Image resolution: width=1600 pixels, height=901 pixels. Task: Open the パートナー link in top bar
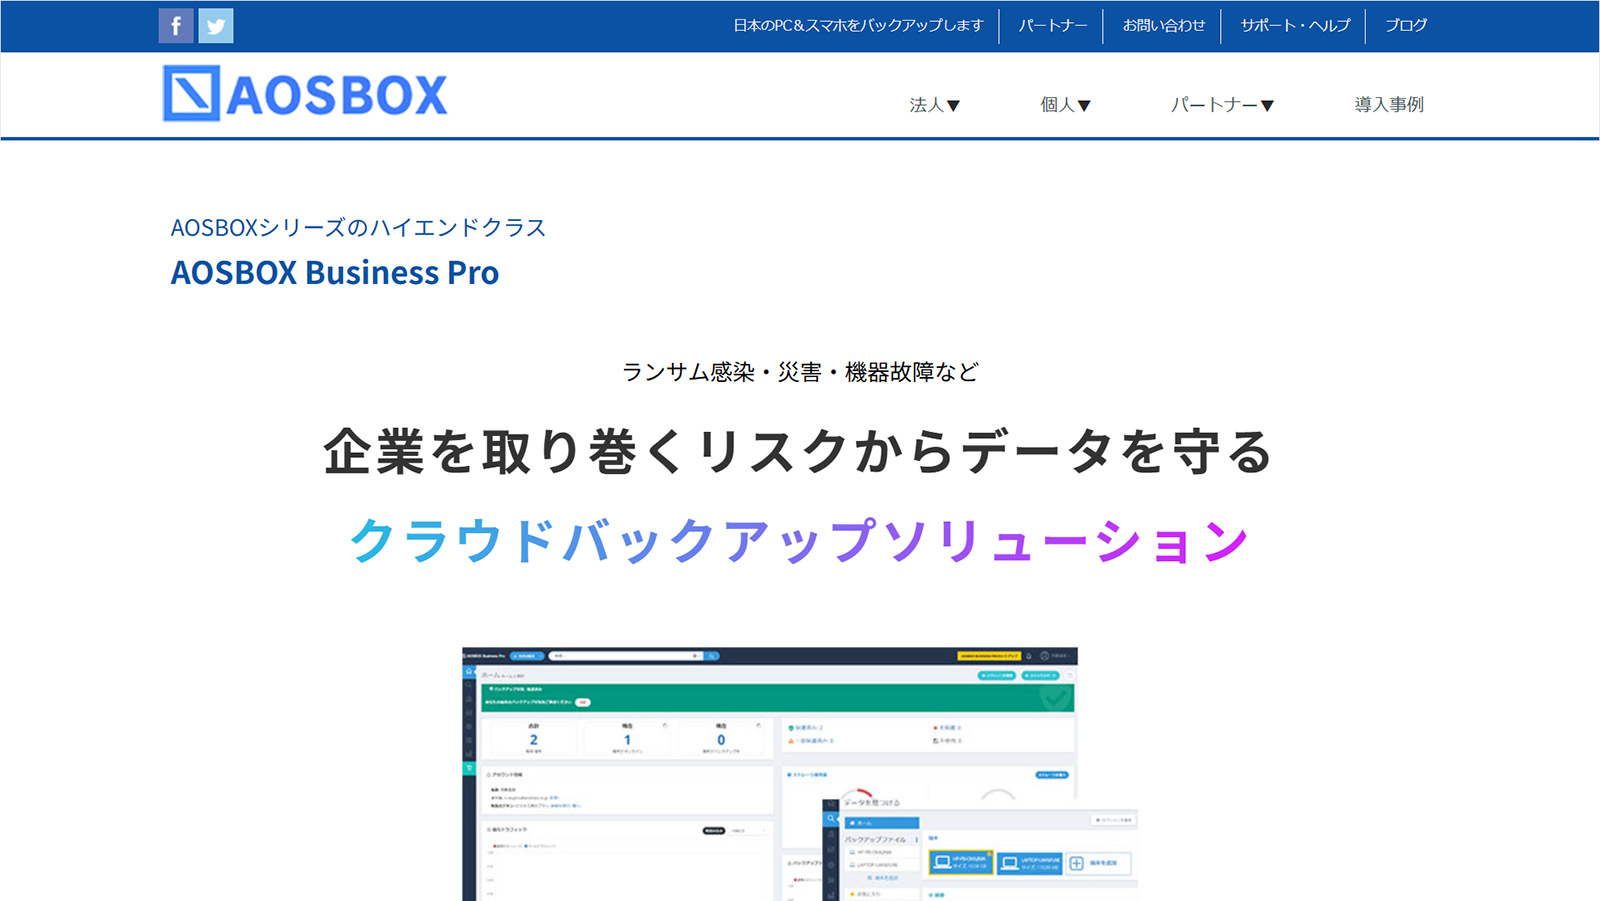(x=1052, y=25)
